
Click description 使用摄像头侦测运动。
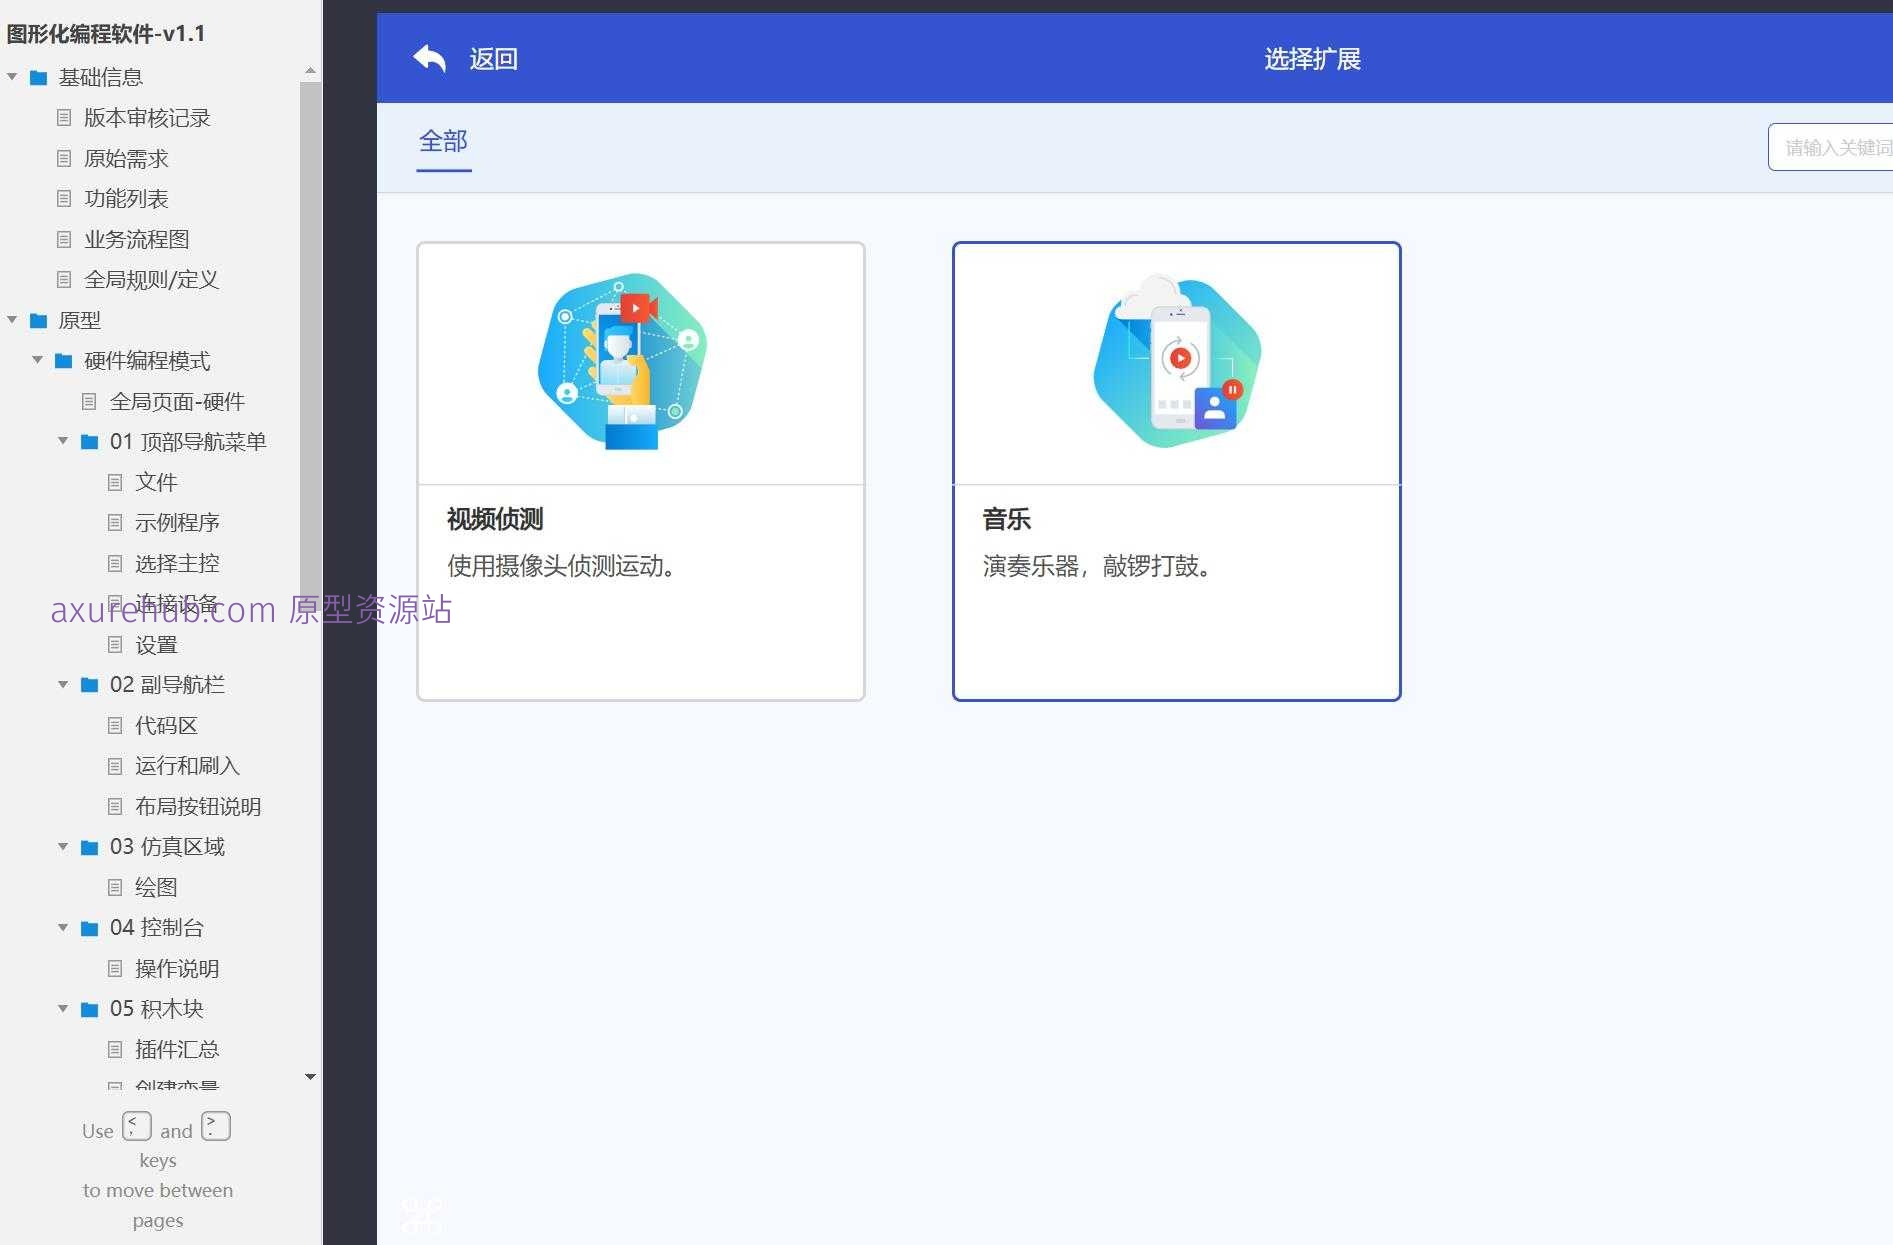point(563,566)
